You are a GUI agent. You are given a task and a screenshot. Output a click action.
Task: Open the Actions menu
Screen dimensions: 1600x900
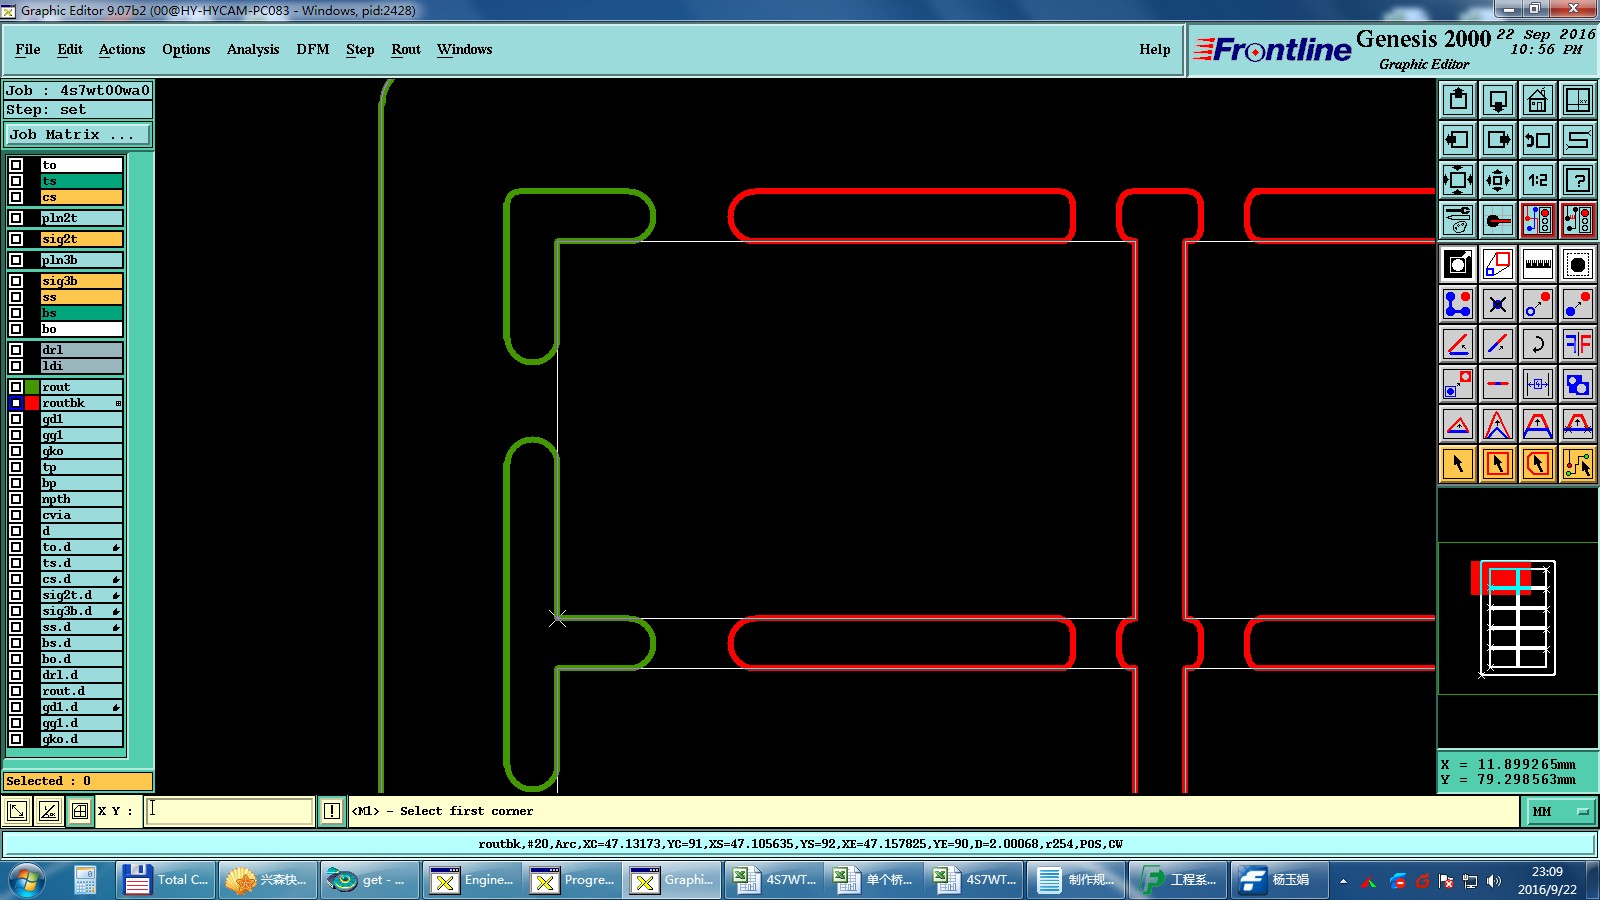coord(122,49)
